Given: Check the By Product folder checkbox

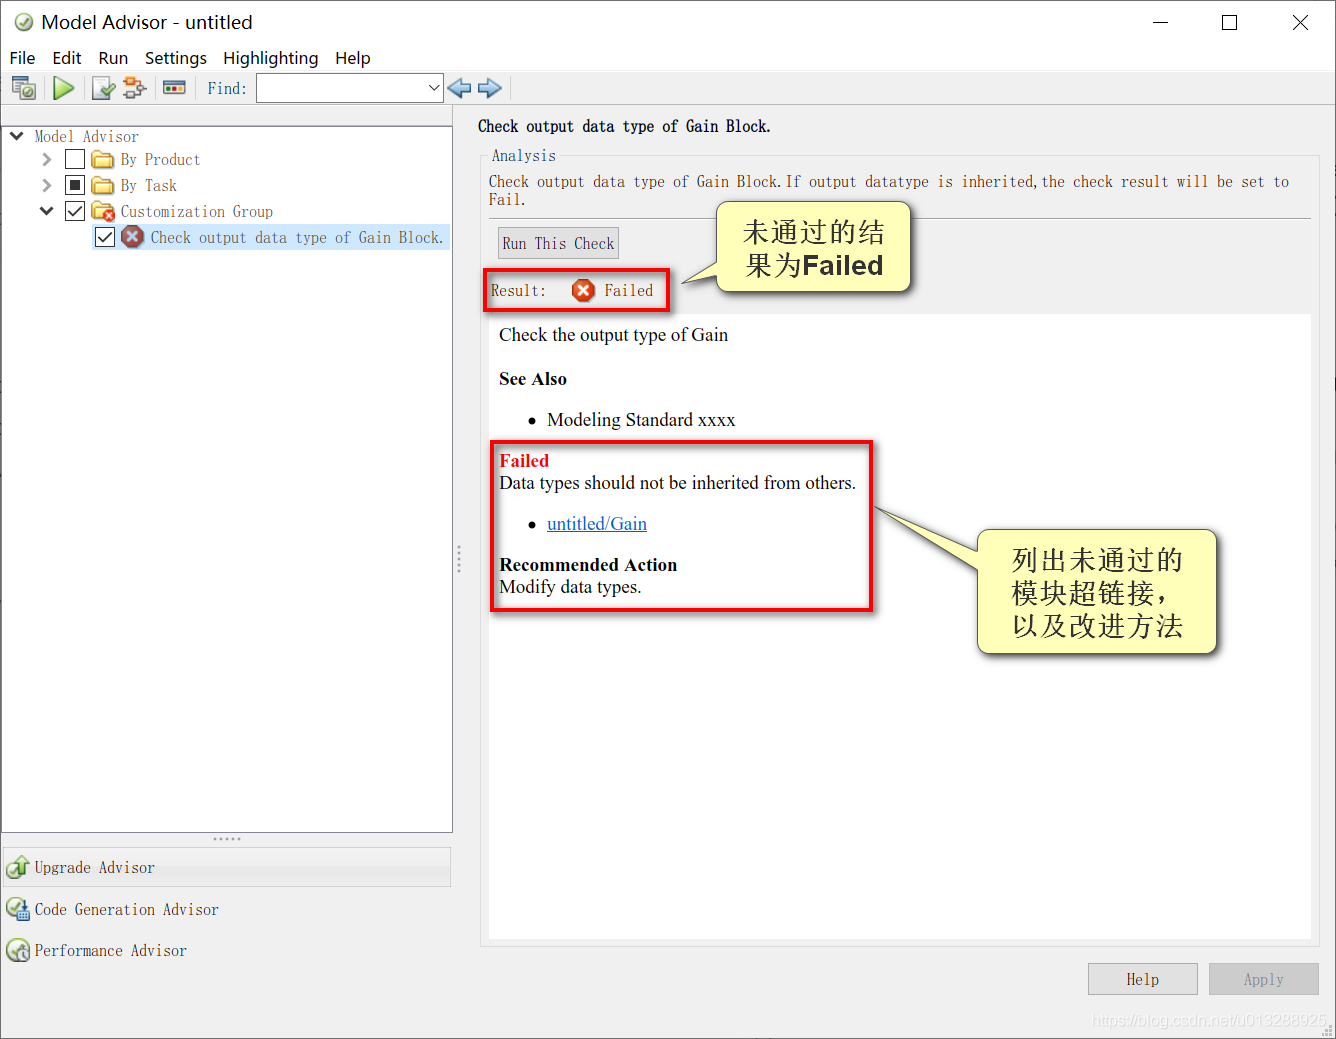Looking at the screenshot, I should click(75, 159).
